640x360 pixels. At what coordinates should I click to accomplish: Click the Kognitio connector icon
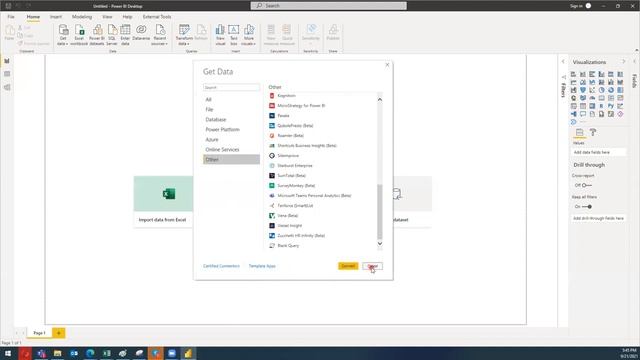pos(272,96)
